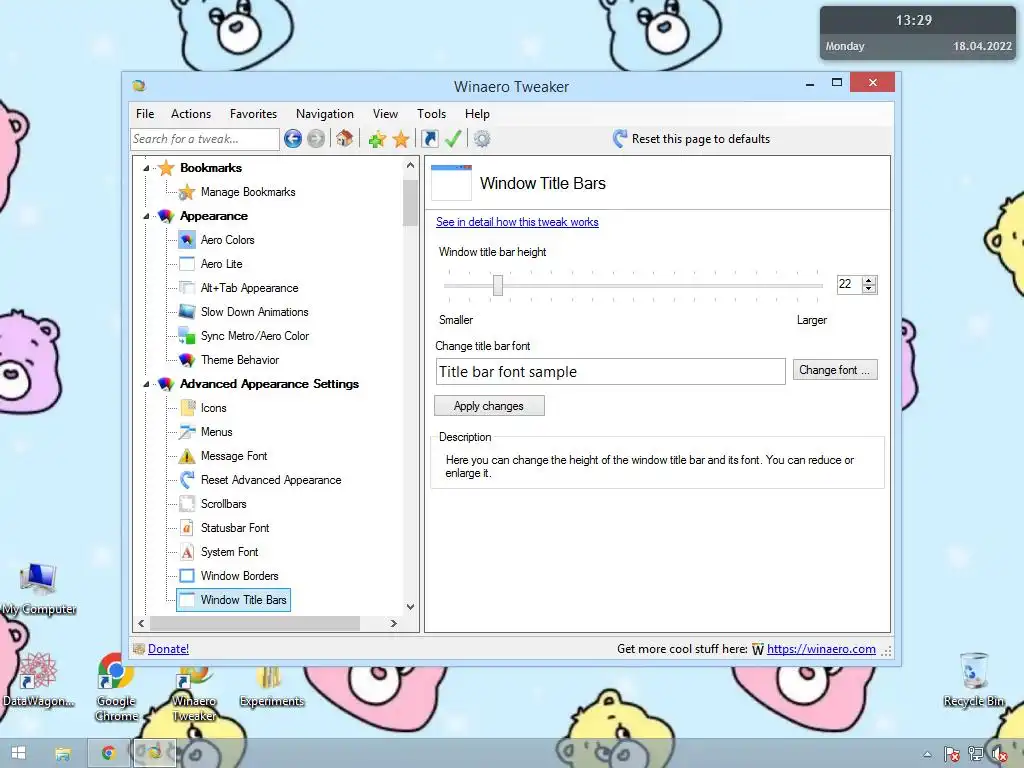Click the title bar font sample field

tap(610, 372)
